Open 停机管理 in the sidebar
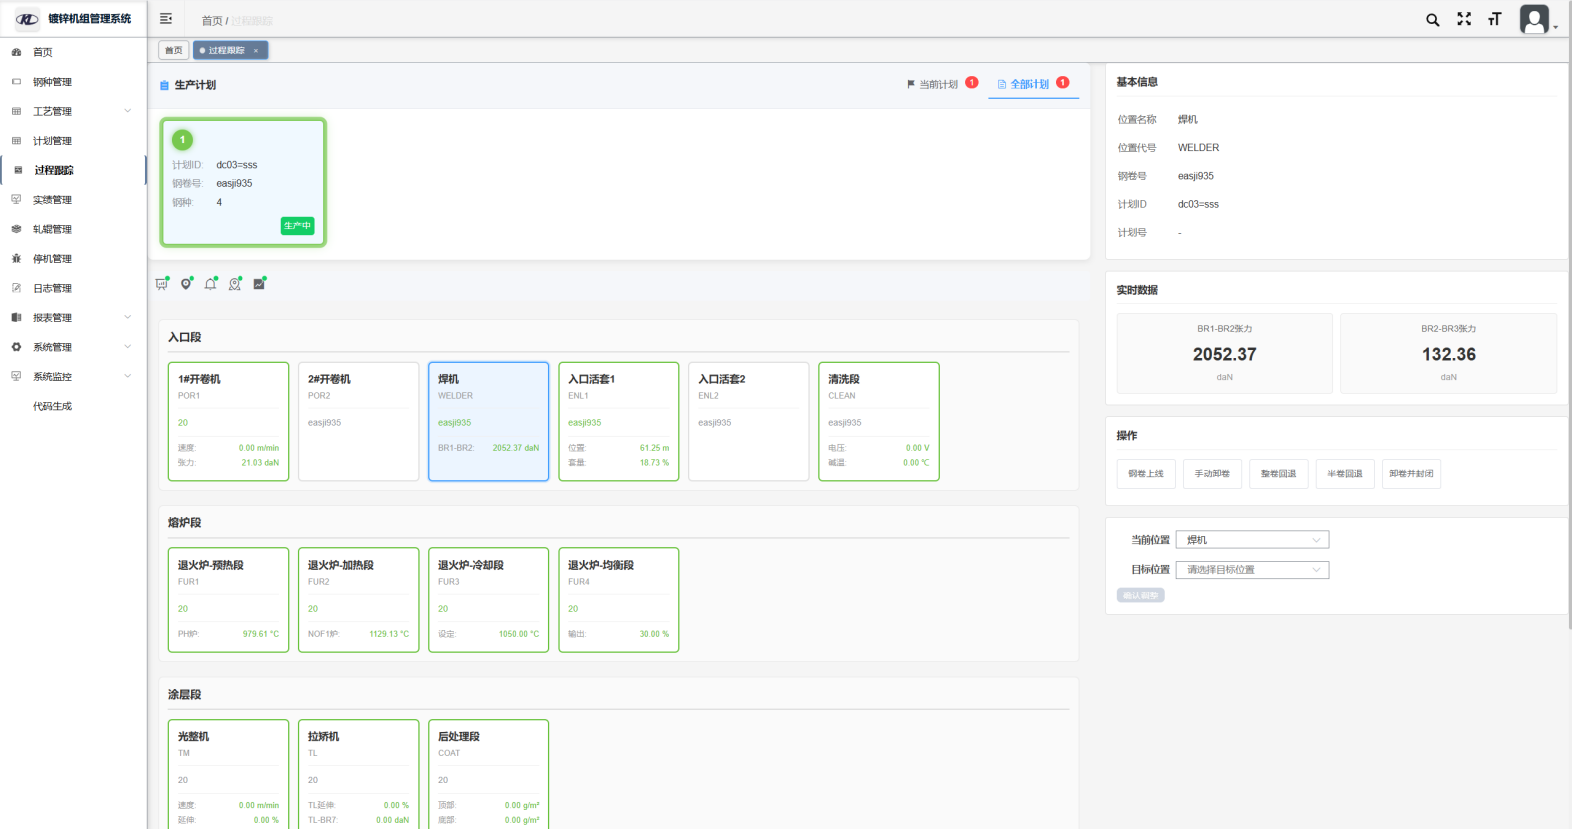 [52, 259]
